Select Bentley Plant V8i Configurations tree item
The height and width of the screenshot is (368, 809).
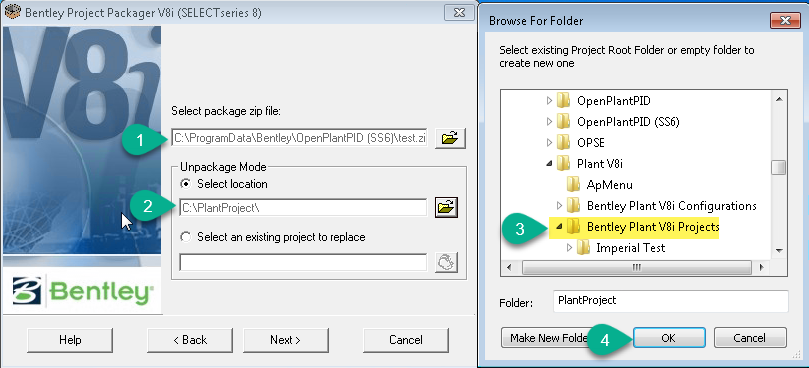tap(672, 205)
